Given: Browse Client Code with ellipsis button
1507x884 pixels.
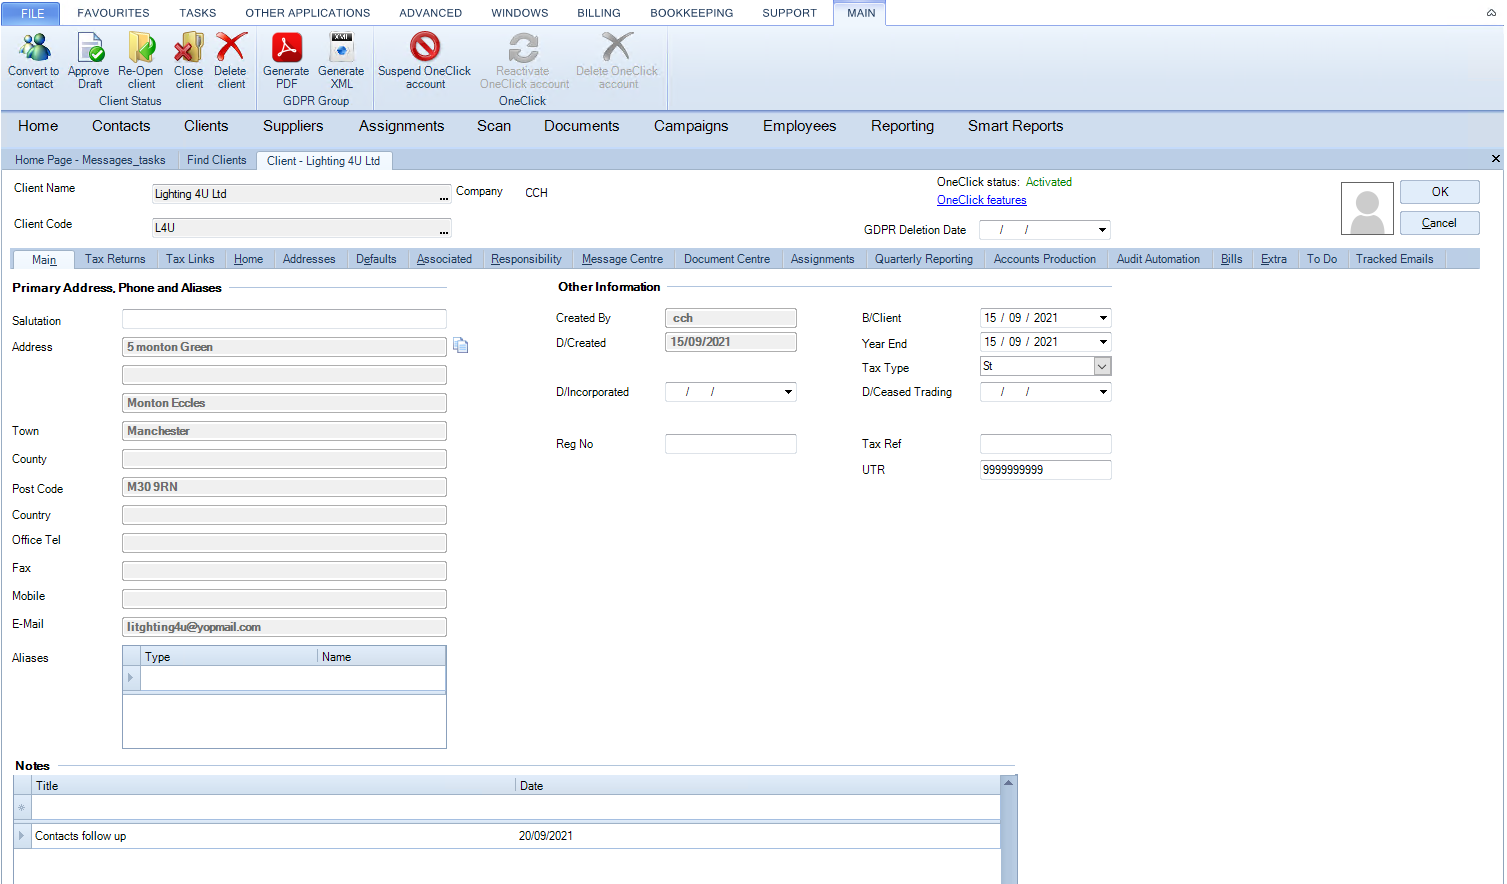Looking at the screenshot, I should 444,229.
